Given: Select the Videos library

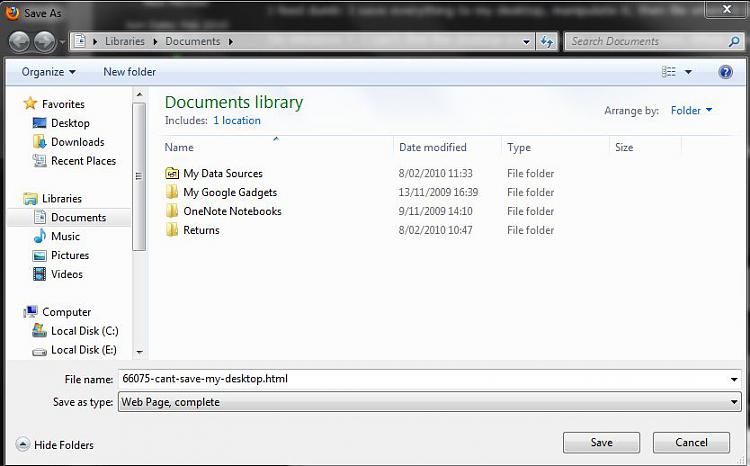Looking at the screenshot, I should tap(66, 274).
